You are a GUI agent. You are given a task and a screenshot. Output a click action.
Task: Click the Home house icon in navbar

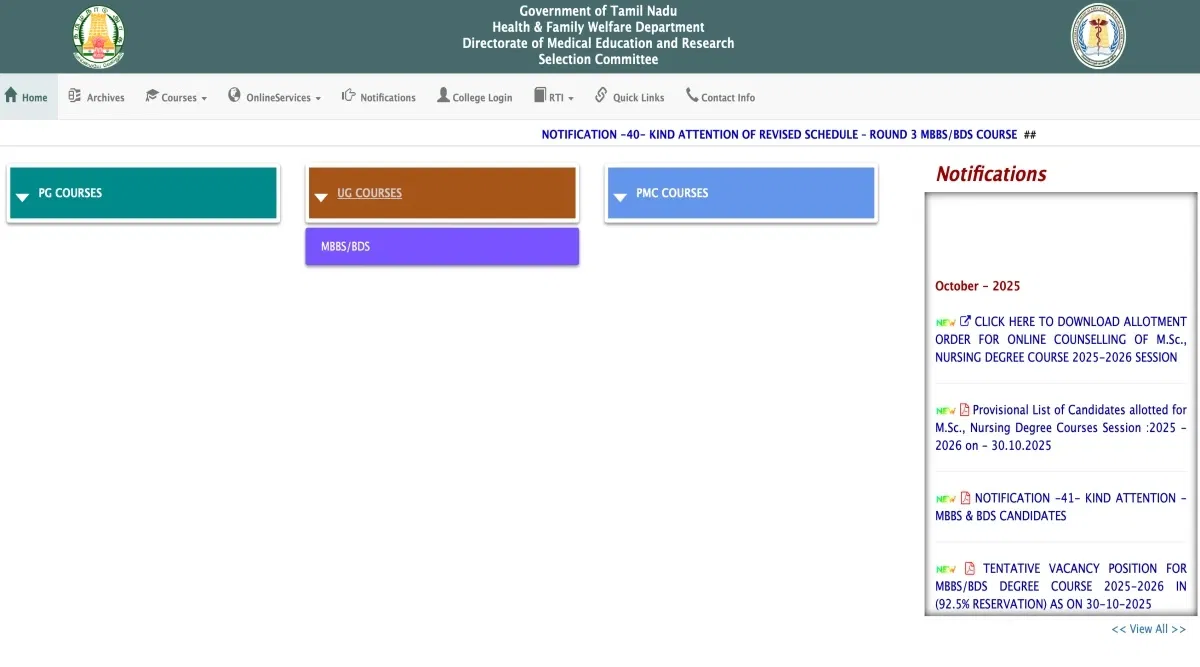11,96
